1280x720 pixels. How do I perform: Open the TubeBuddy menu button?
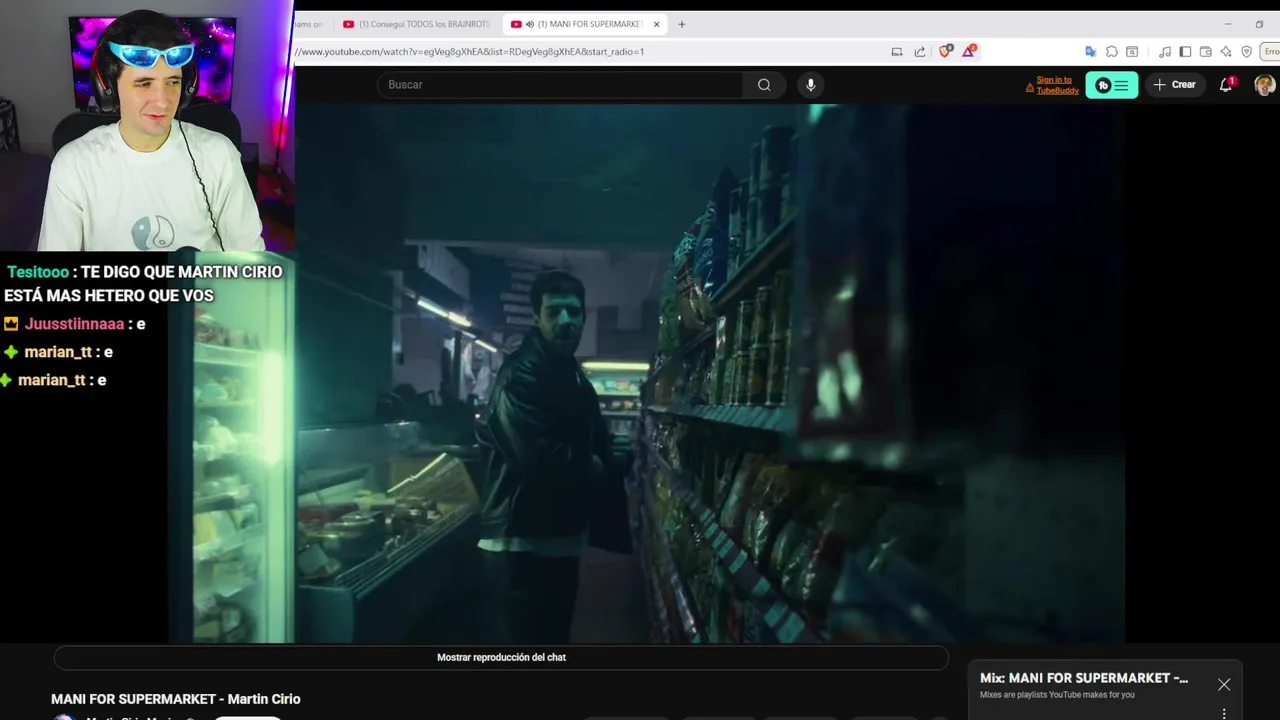[1112, 85]
